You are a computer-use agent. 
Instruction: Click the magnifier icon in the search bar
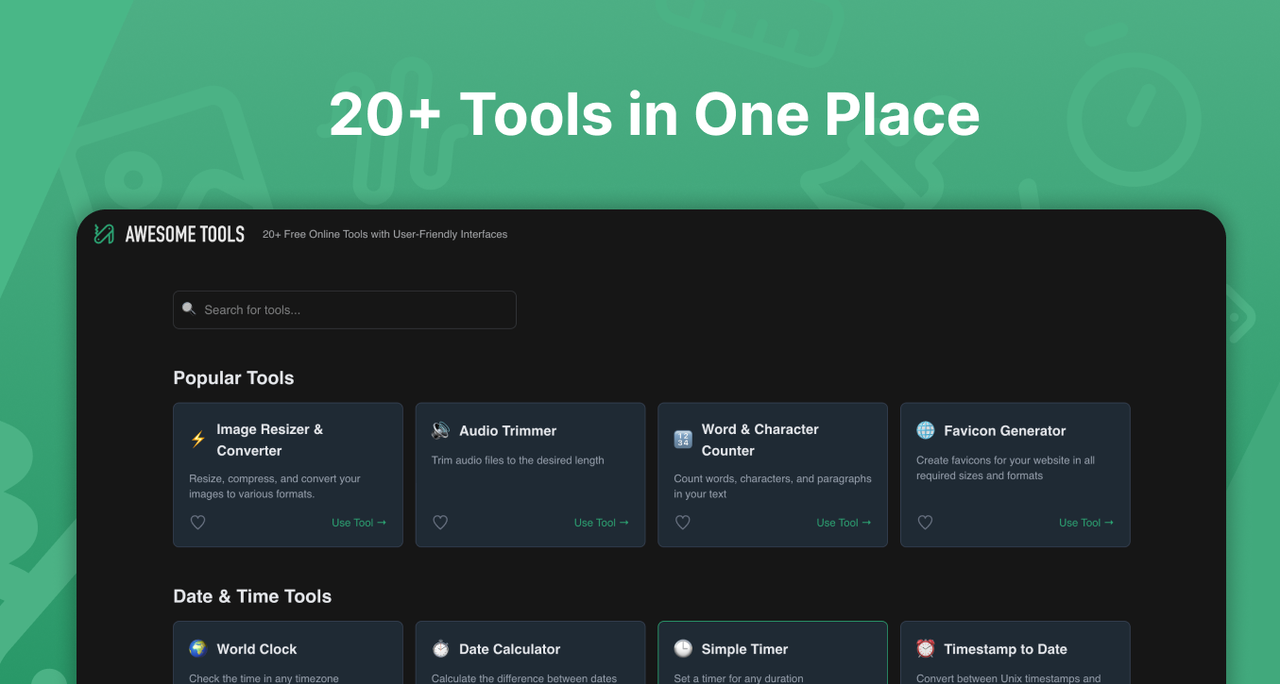(x=190, y=309)
